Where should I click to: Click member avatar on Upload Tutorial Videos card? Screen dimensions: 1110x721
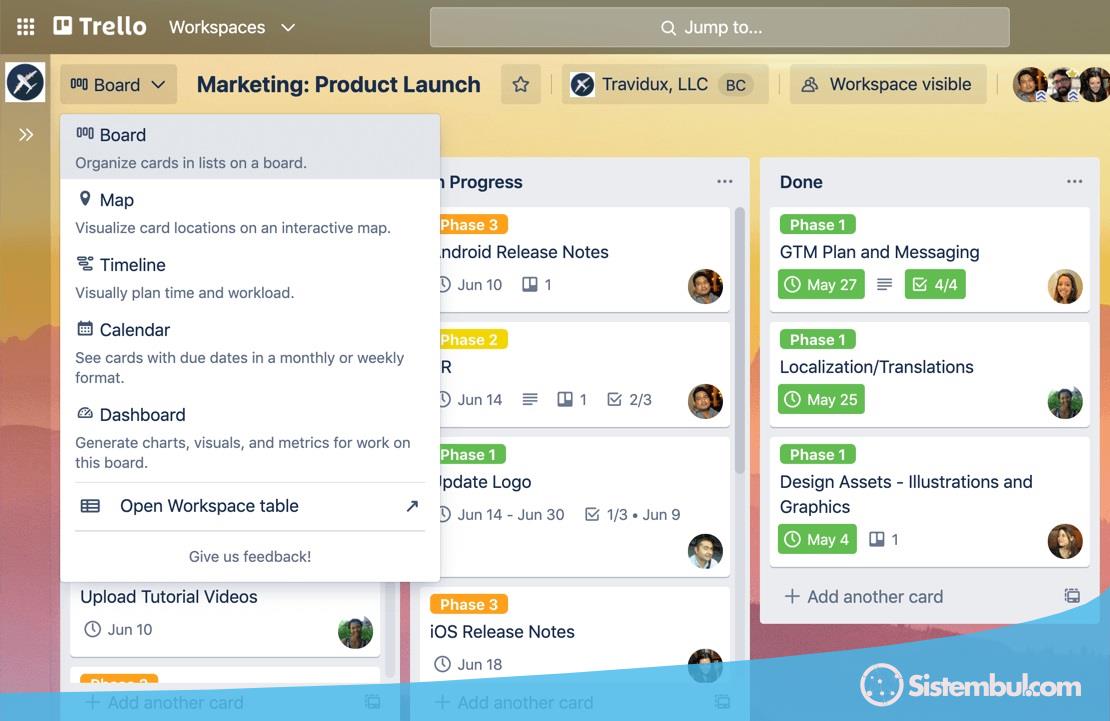click(x=355, y=632)
